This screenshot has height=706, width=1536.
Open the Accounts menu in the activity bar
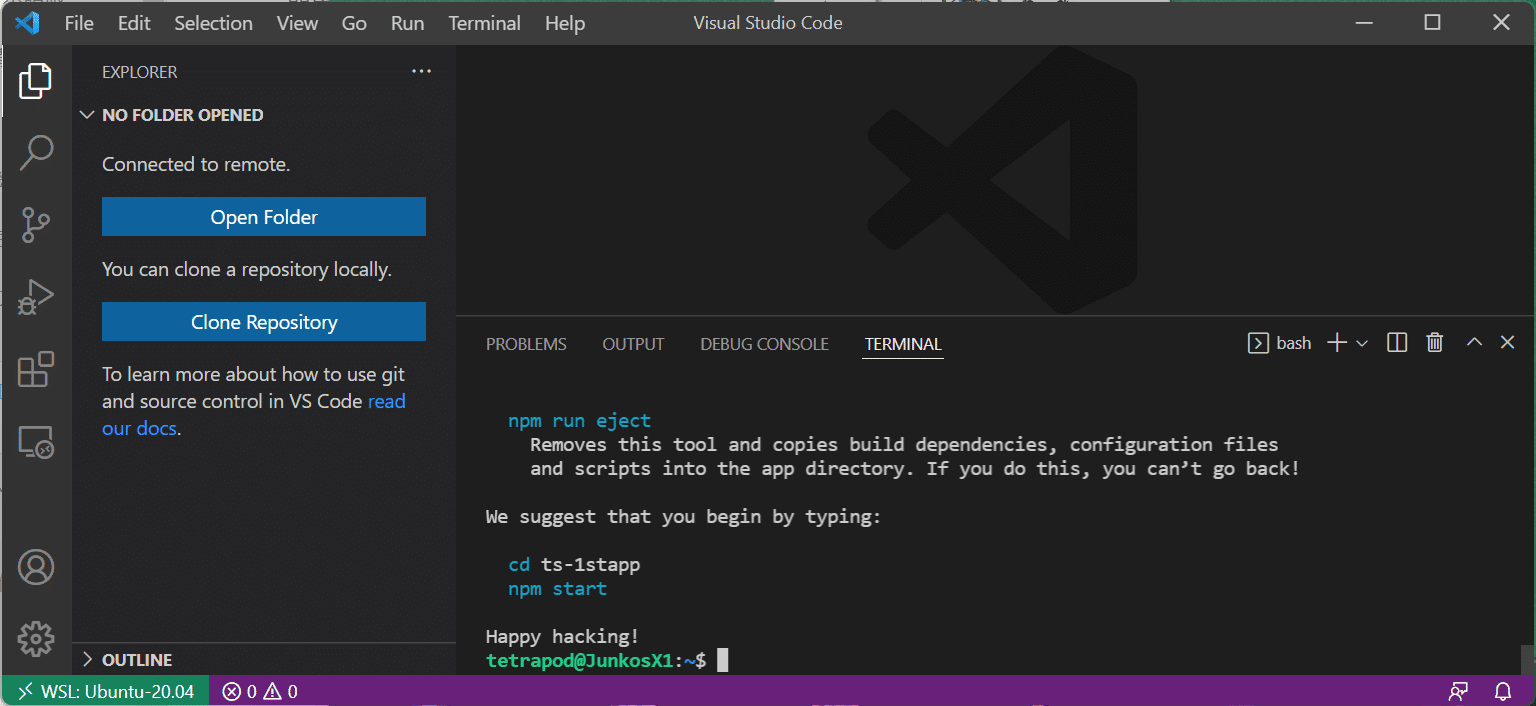pyautogui.click(x=37, y=566)
